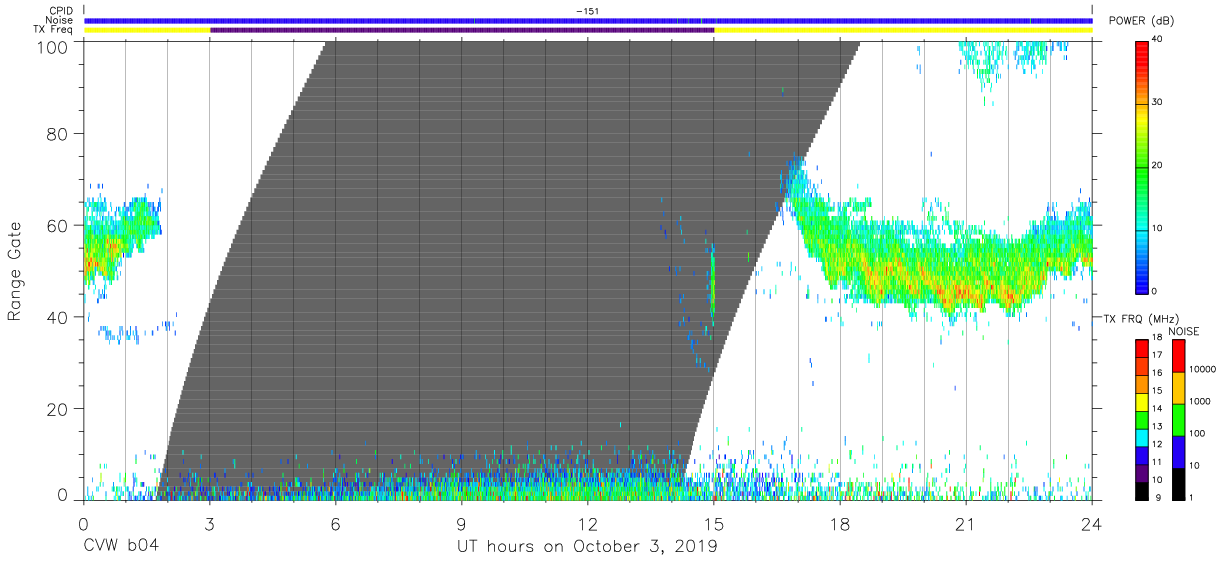Click the y-axis tick label '40'
The image size is (1228, 567).
(59, 317)
